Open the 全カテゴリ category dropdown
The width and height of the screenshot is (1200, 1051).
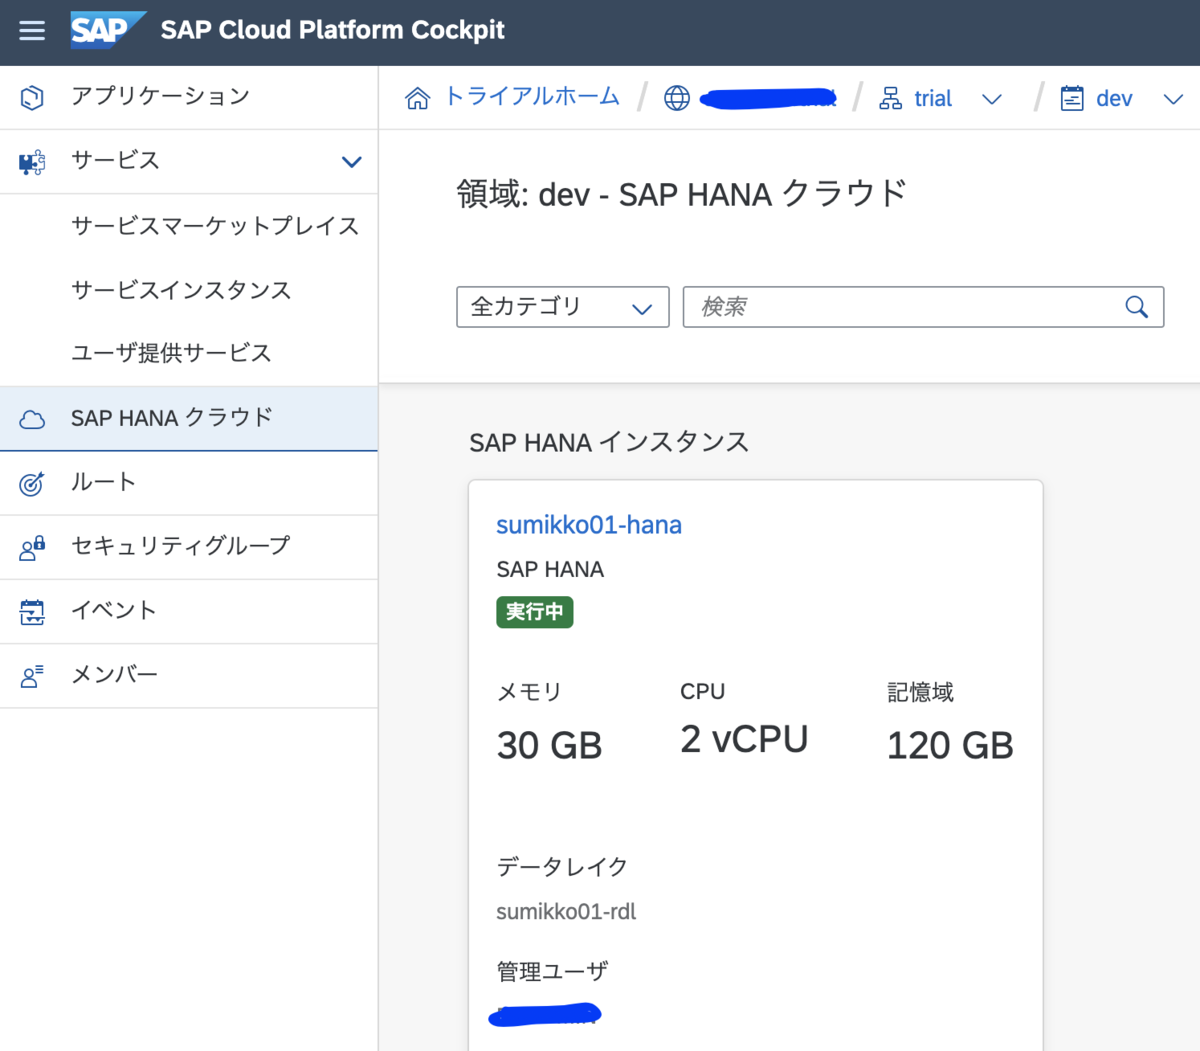[x=563, y=307]
